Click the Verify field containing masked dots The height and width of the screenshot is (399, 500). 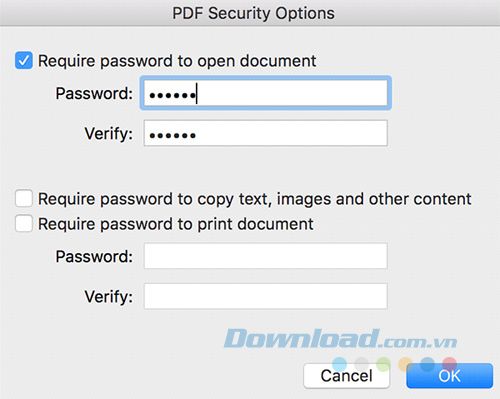[266, 133]
